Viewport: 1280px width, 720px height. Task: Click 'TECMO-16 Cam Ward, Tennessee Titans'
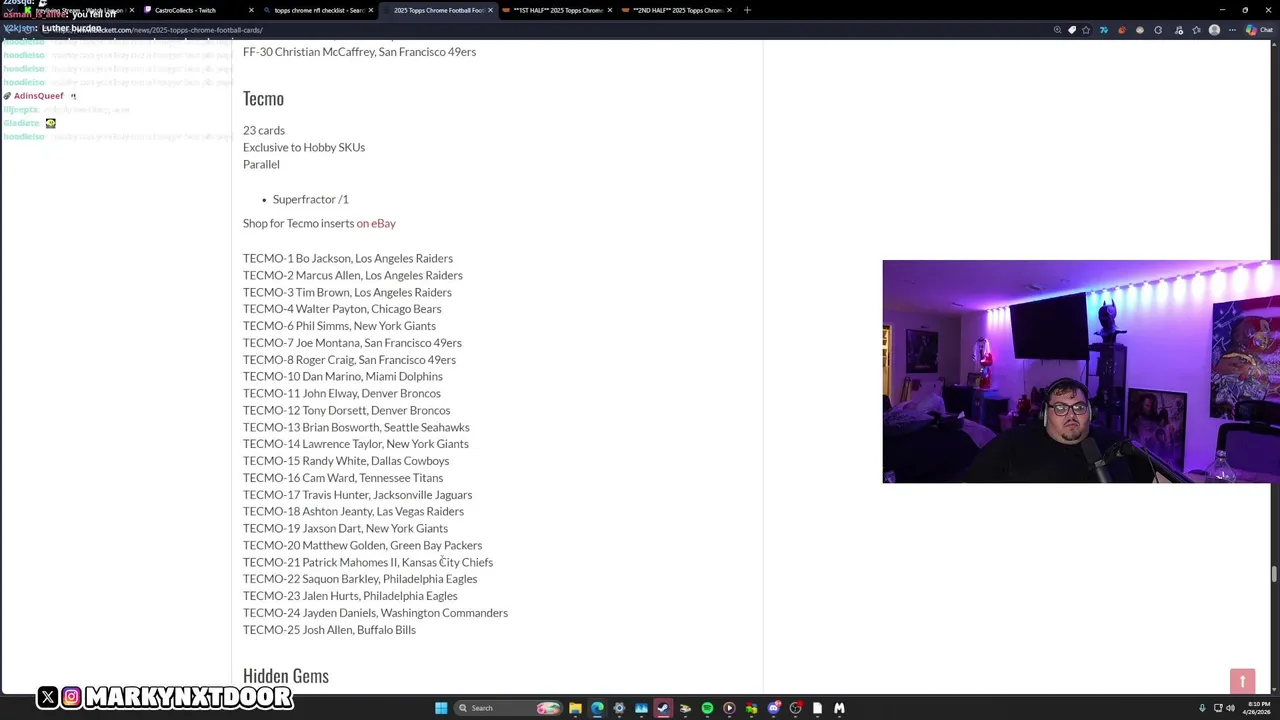343,478
